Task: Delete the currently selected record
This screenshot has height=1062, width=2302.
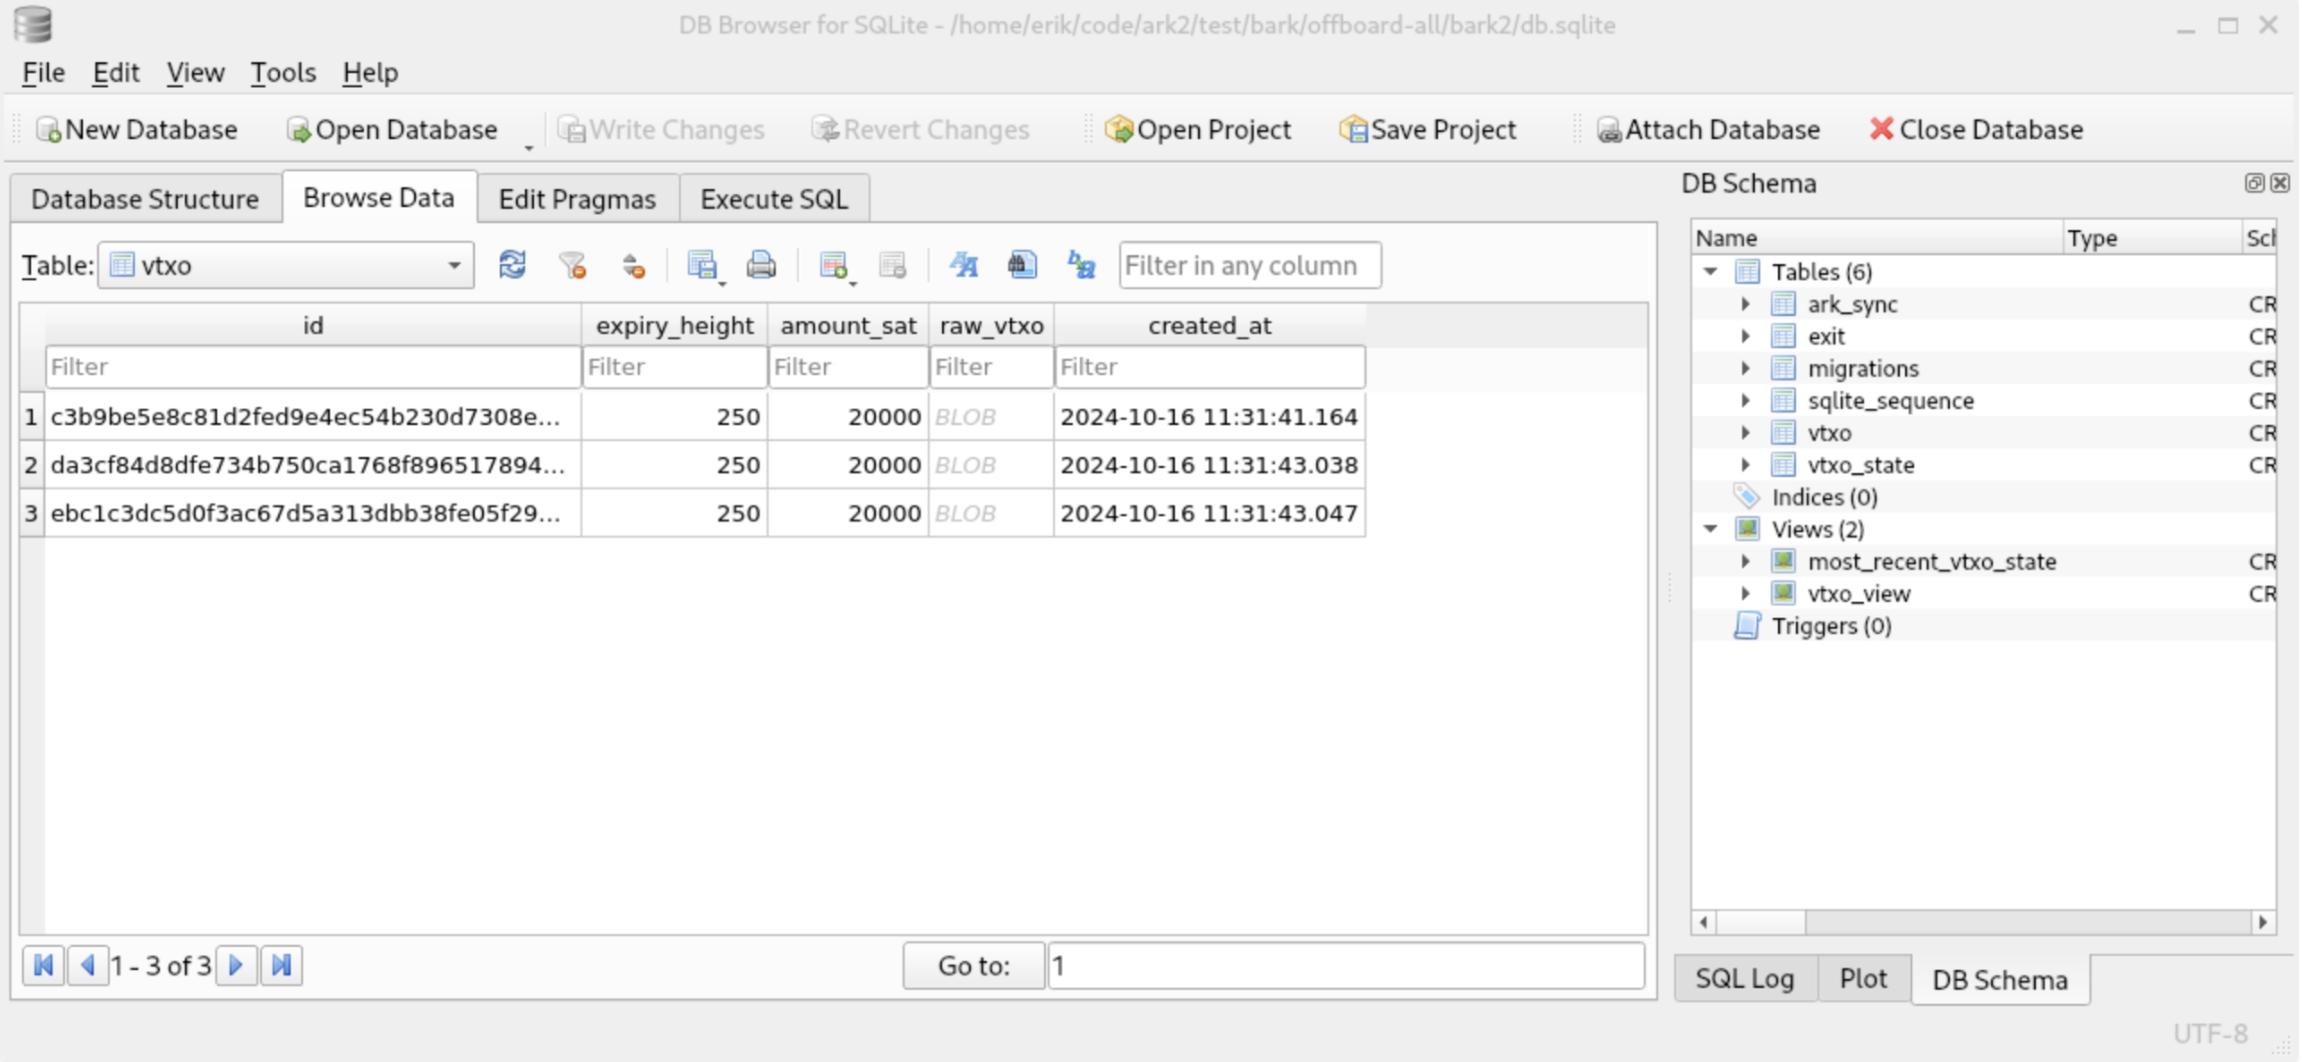Action: coord(893,265)
